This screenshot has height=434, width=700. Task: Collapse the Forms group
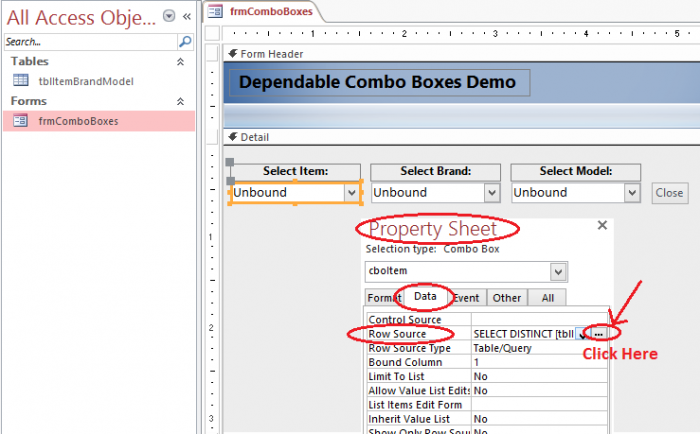[x=181, y=102]
